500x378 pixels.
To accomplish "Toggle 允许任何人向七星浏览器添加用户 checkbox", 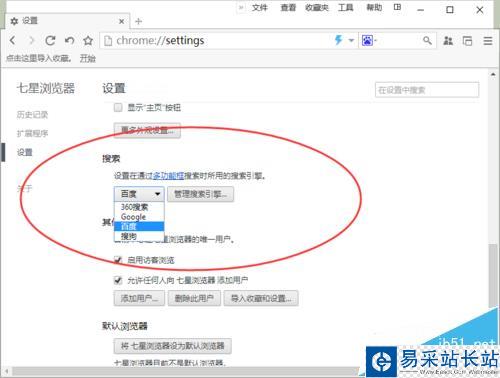I will 118,280.
